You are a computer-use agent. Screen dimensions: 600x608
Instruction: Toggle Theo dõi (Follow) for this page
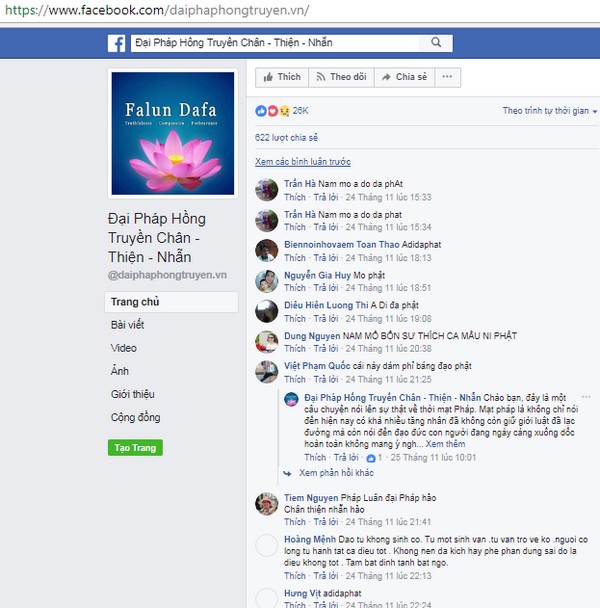[341, 77]
